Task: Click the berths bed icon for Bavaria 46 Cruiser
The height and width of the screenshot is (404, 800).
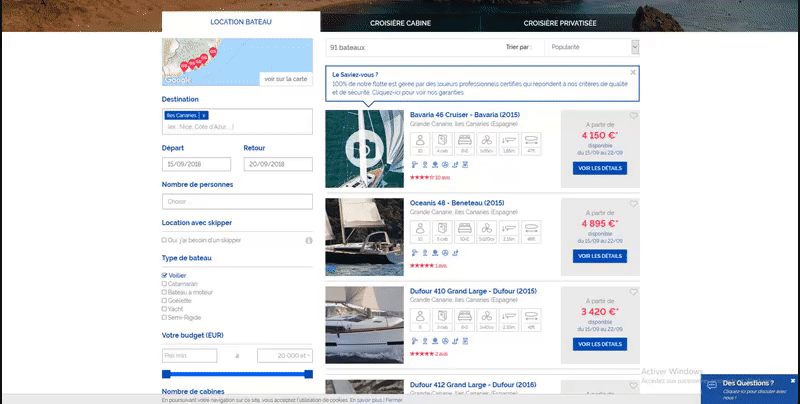Action: point(464,144)
